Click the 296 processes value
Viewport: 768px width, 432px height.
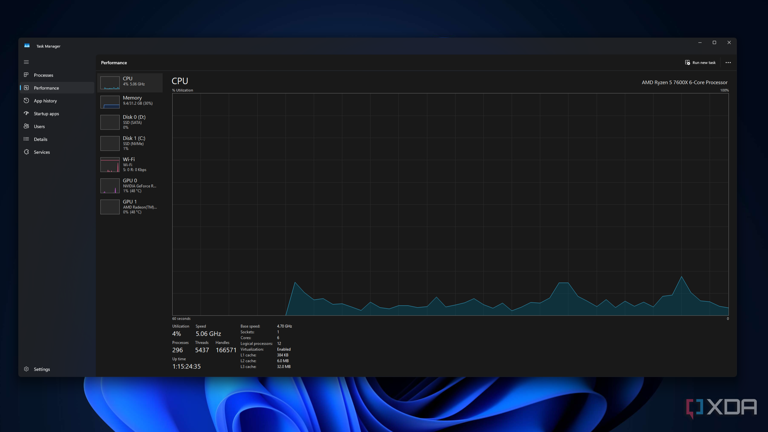click(177, 350)
